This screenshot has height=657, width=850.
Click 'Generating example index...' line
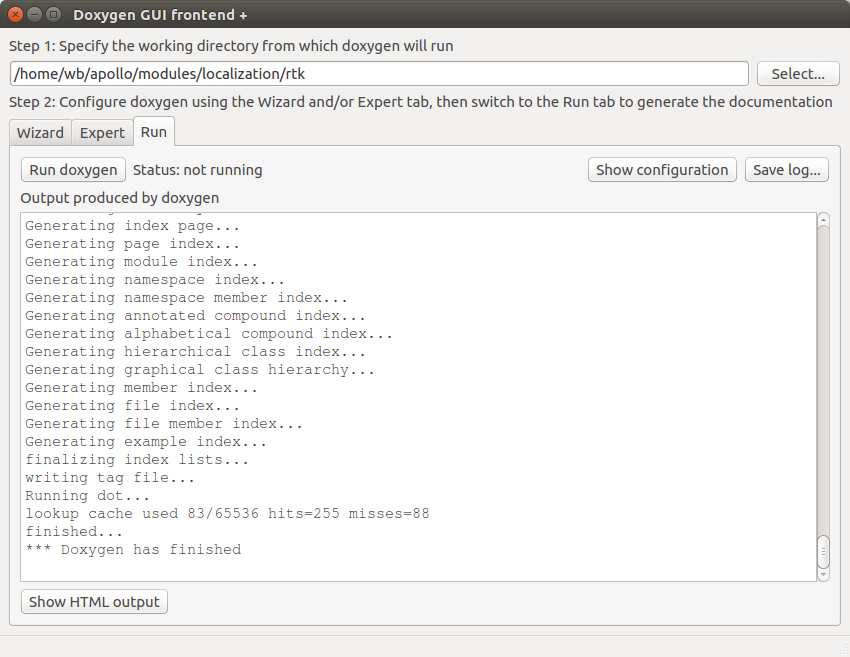(146, 441)
